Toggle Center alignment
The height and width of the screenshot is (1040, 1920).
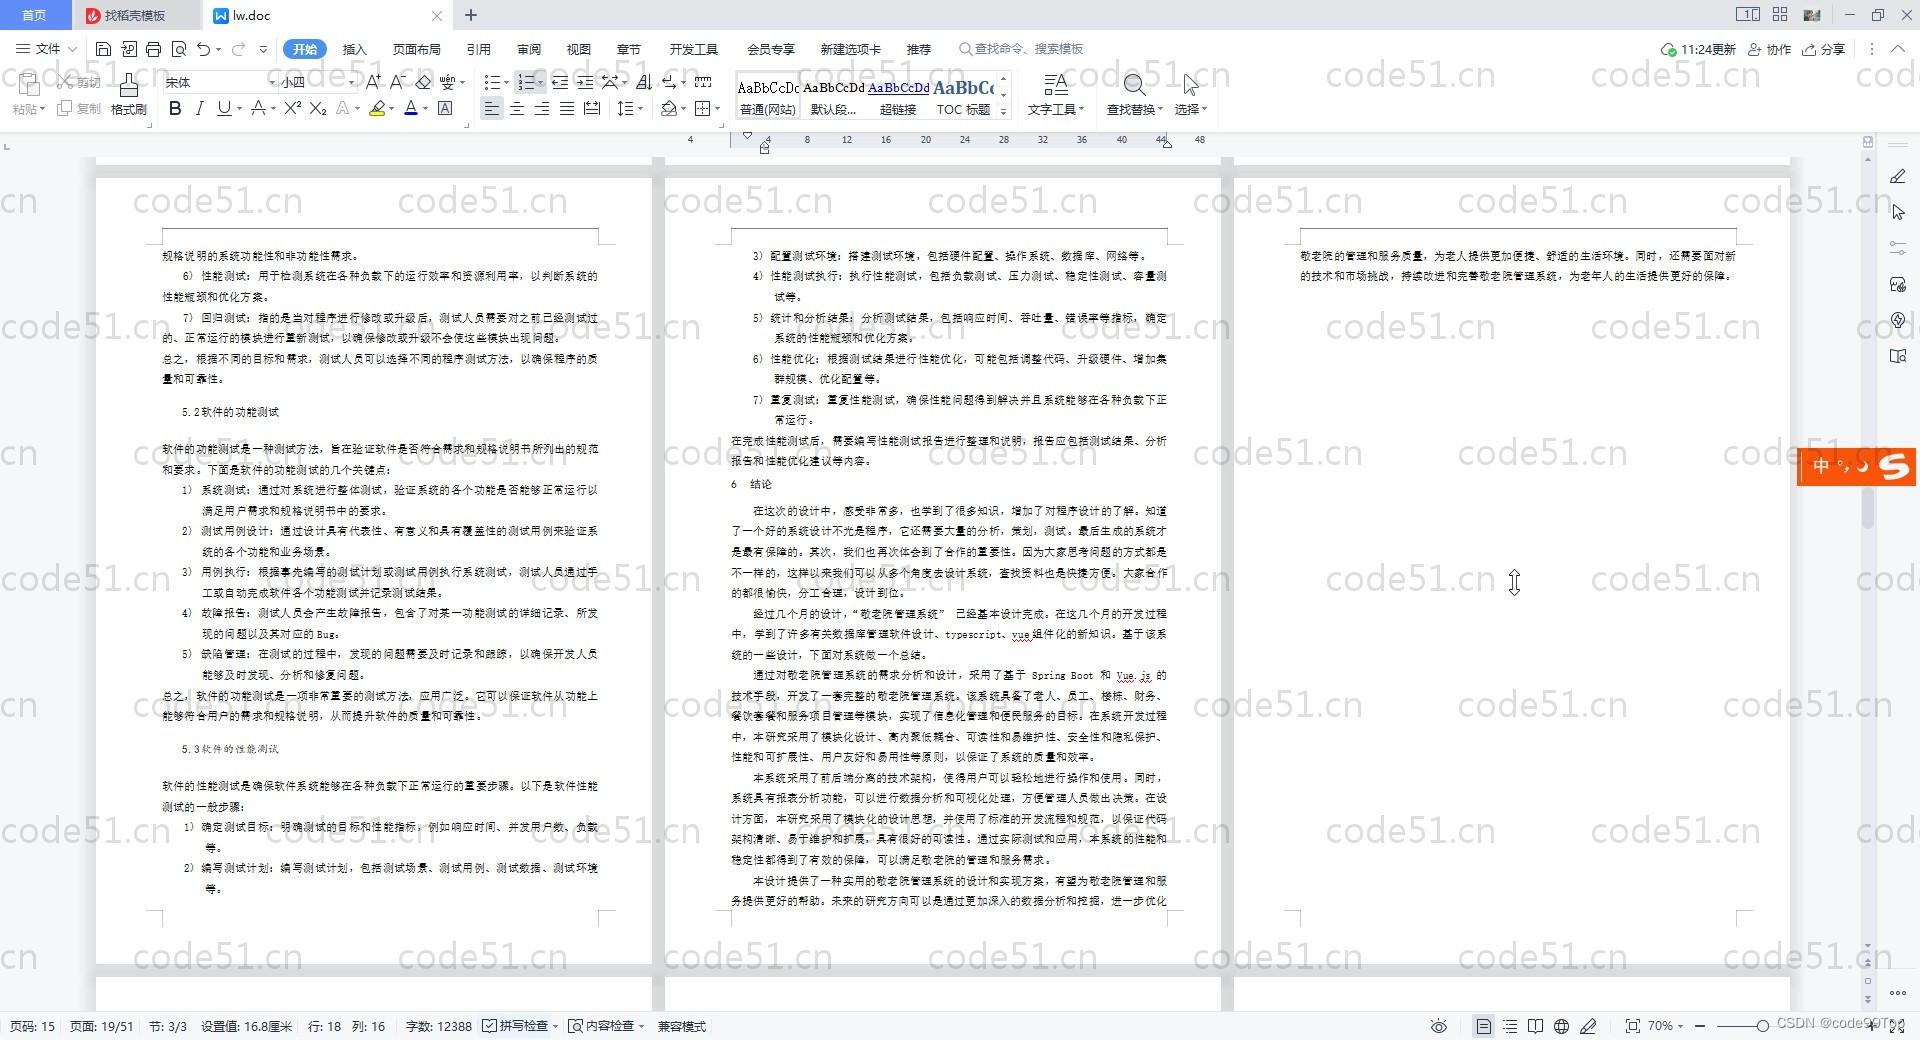(517, 108)
